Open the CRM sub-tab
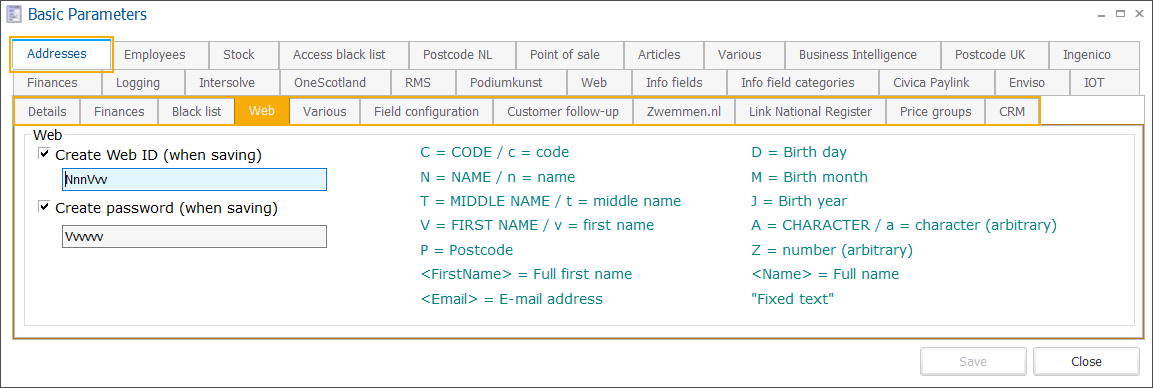Screen dimensions: 1153x388 tap(1012, 112)
